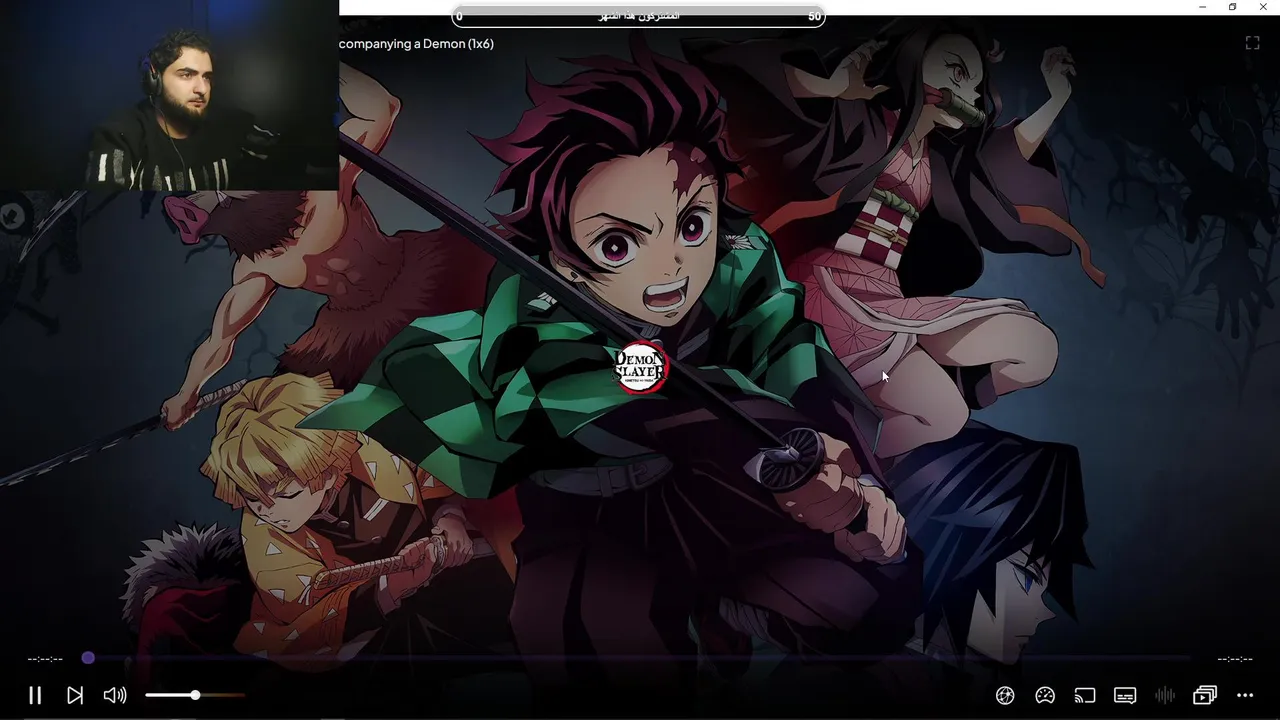Open the three-dots more options menu

1245,695
